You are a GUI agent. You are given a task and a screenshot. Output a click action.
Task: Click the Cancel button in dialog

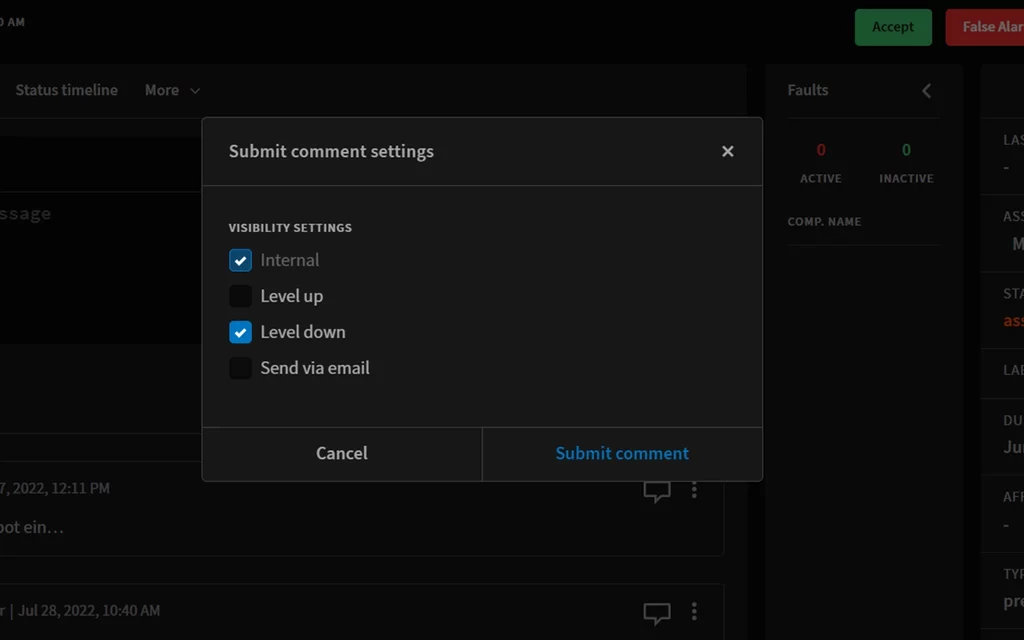click(x=342, y=453)
